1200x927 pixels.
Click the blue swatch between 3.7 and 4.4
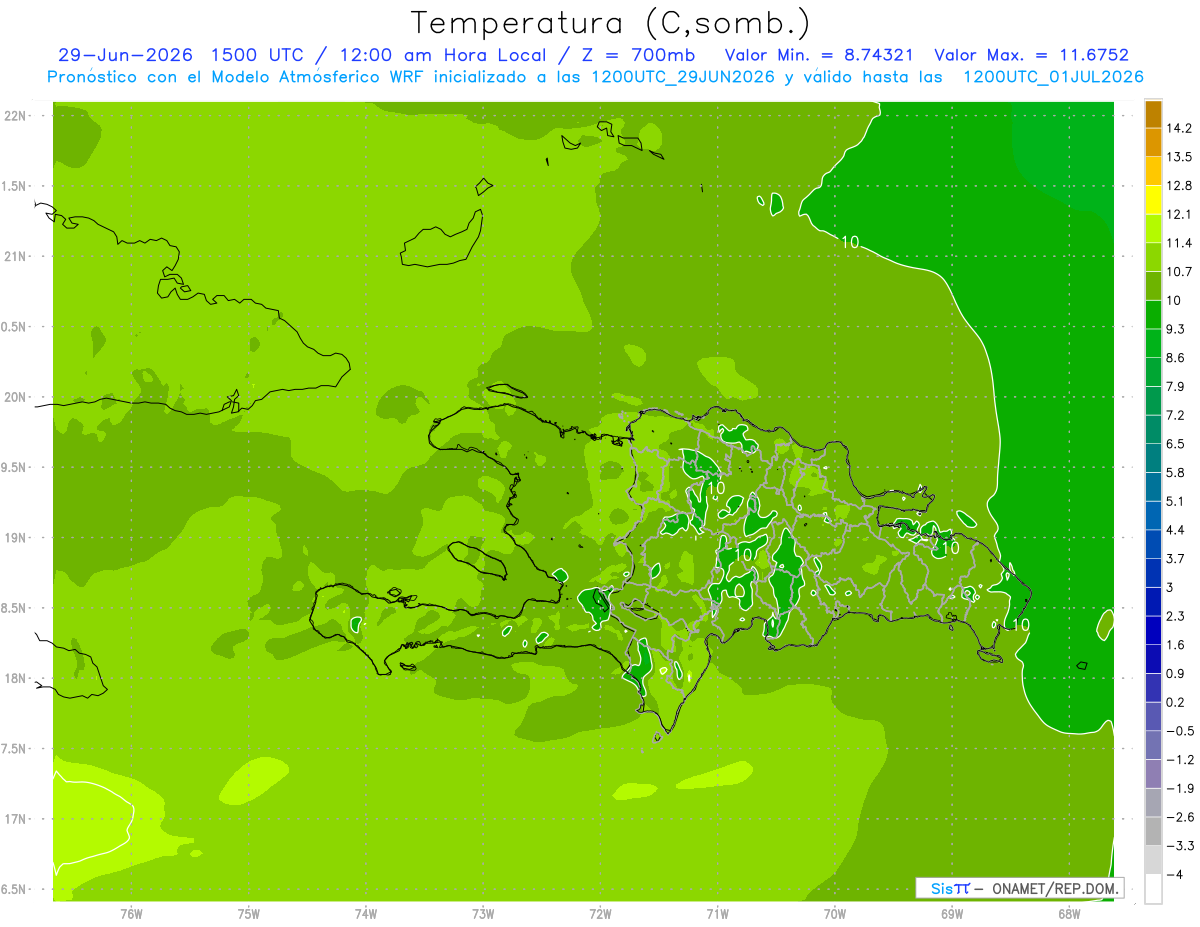pos(1153,544)
